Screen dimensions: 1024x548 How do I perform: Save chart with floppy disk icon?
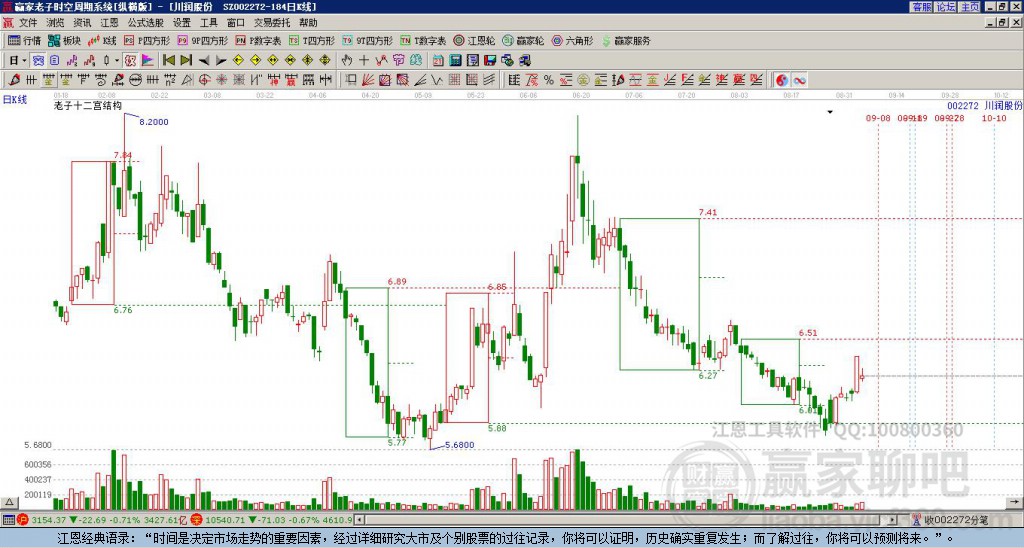point(490,61)
